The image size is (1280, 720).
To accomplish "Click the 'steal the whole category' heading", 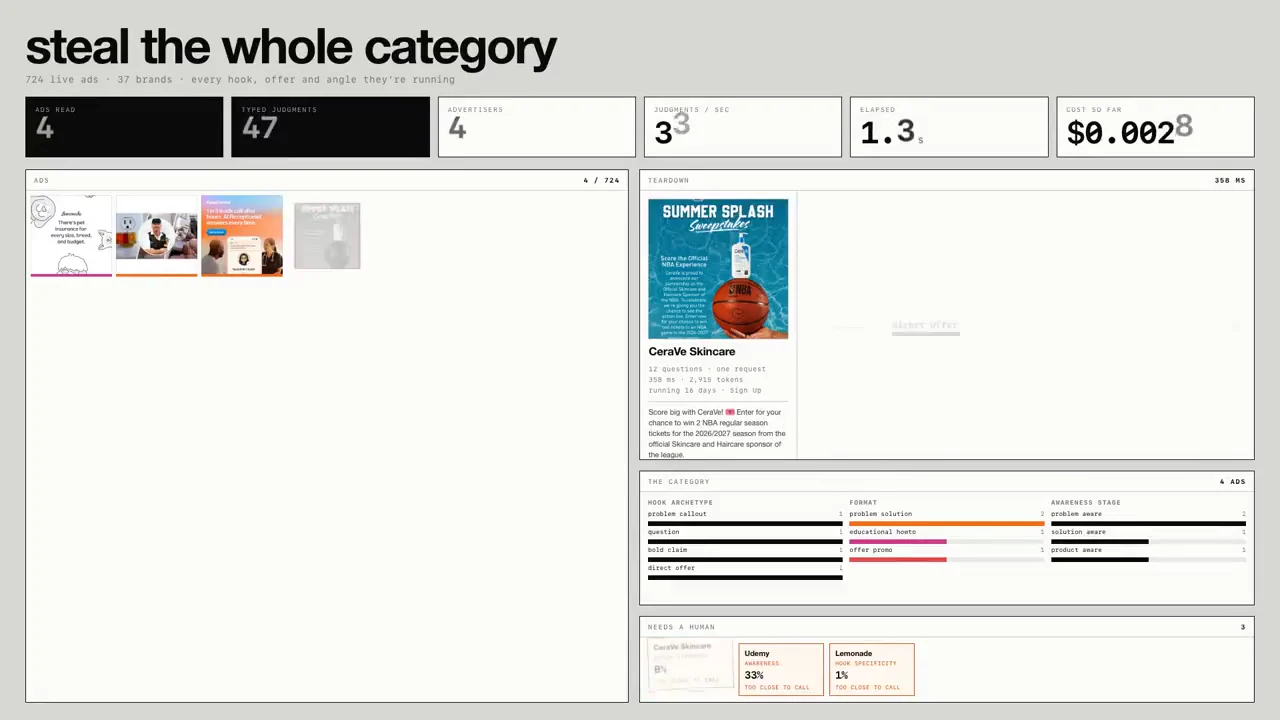I will 291,47.
